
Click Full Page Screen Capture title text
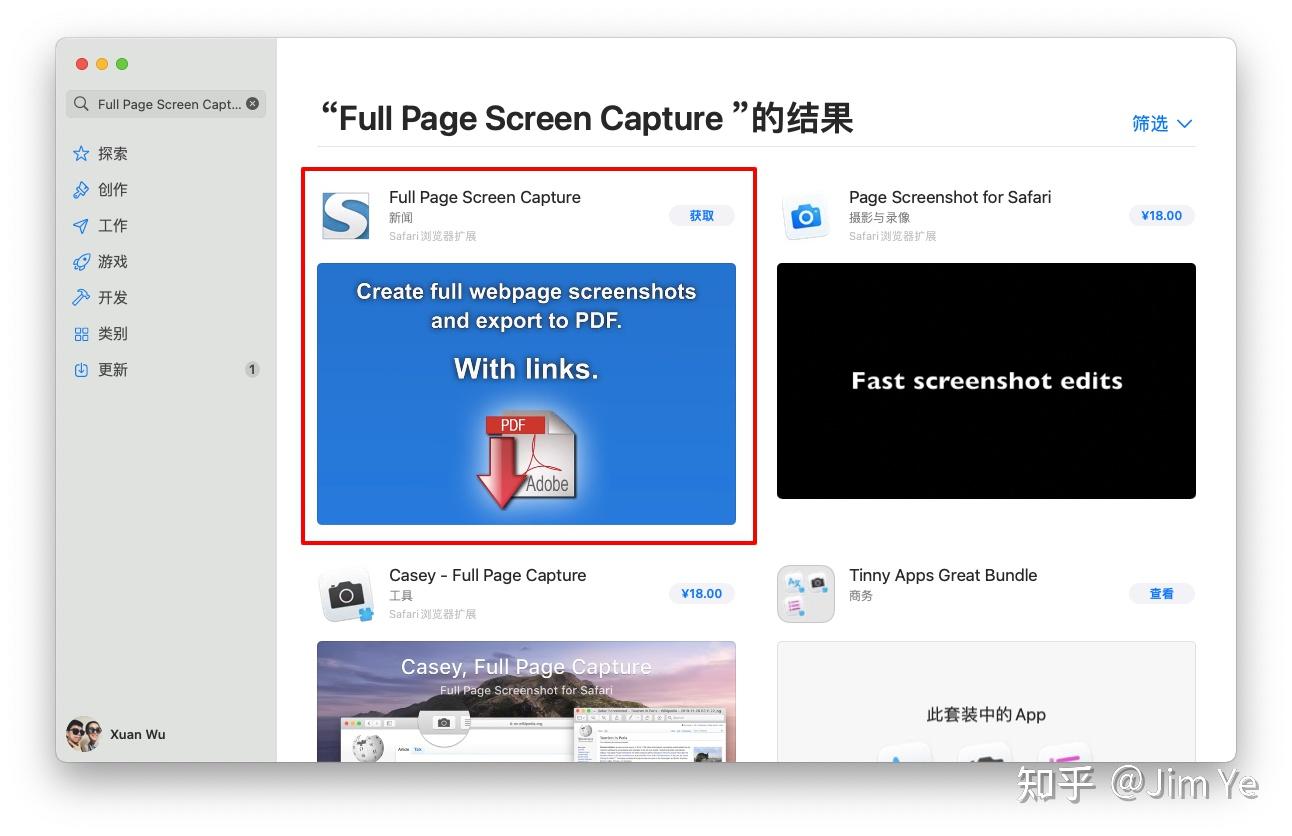[x=485, y=198]
